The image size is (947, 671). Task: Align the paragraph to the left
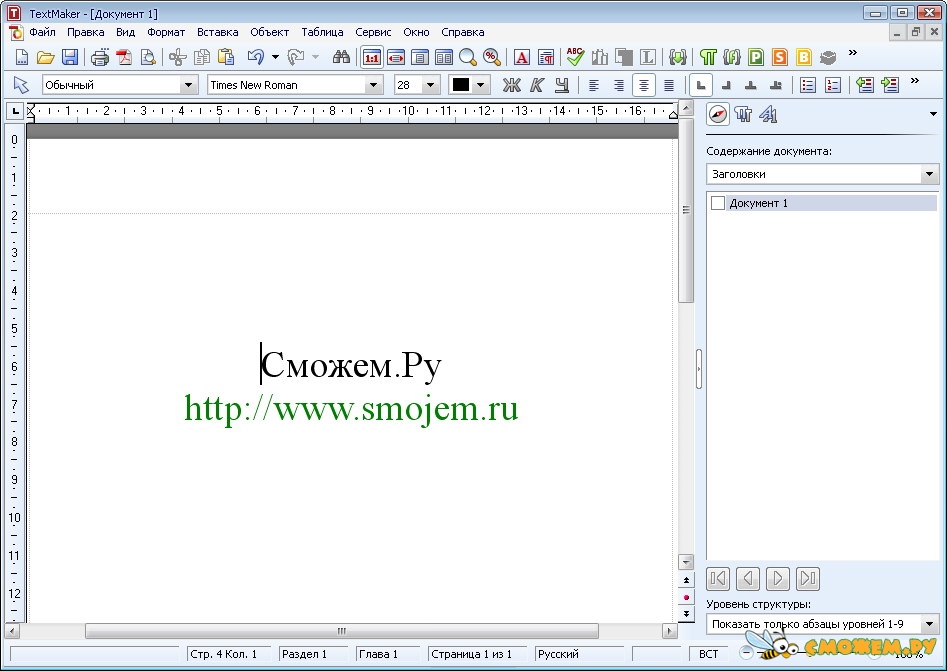point(594,85)
